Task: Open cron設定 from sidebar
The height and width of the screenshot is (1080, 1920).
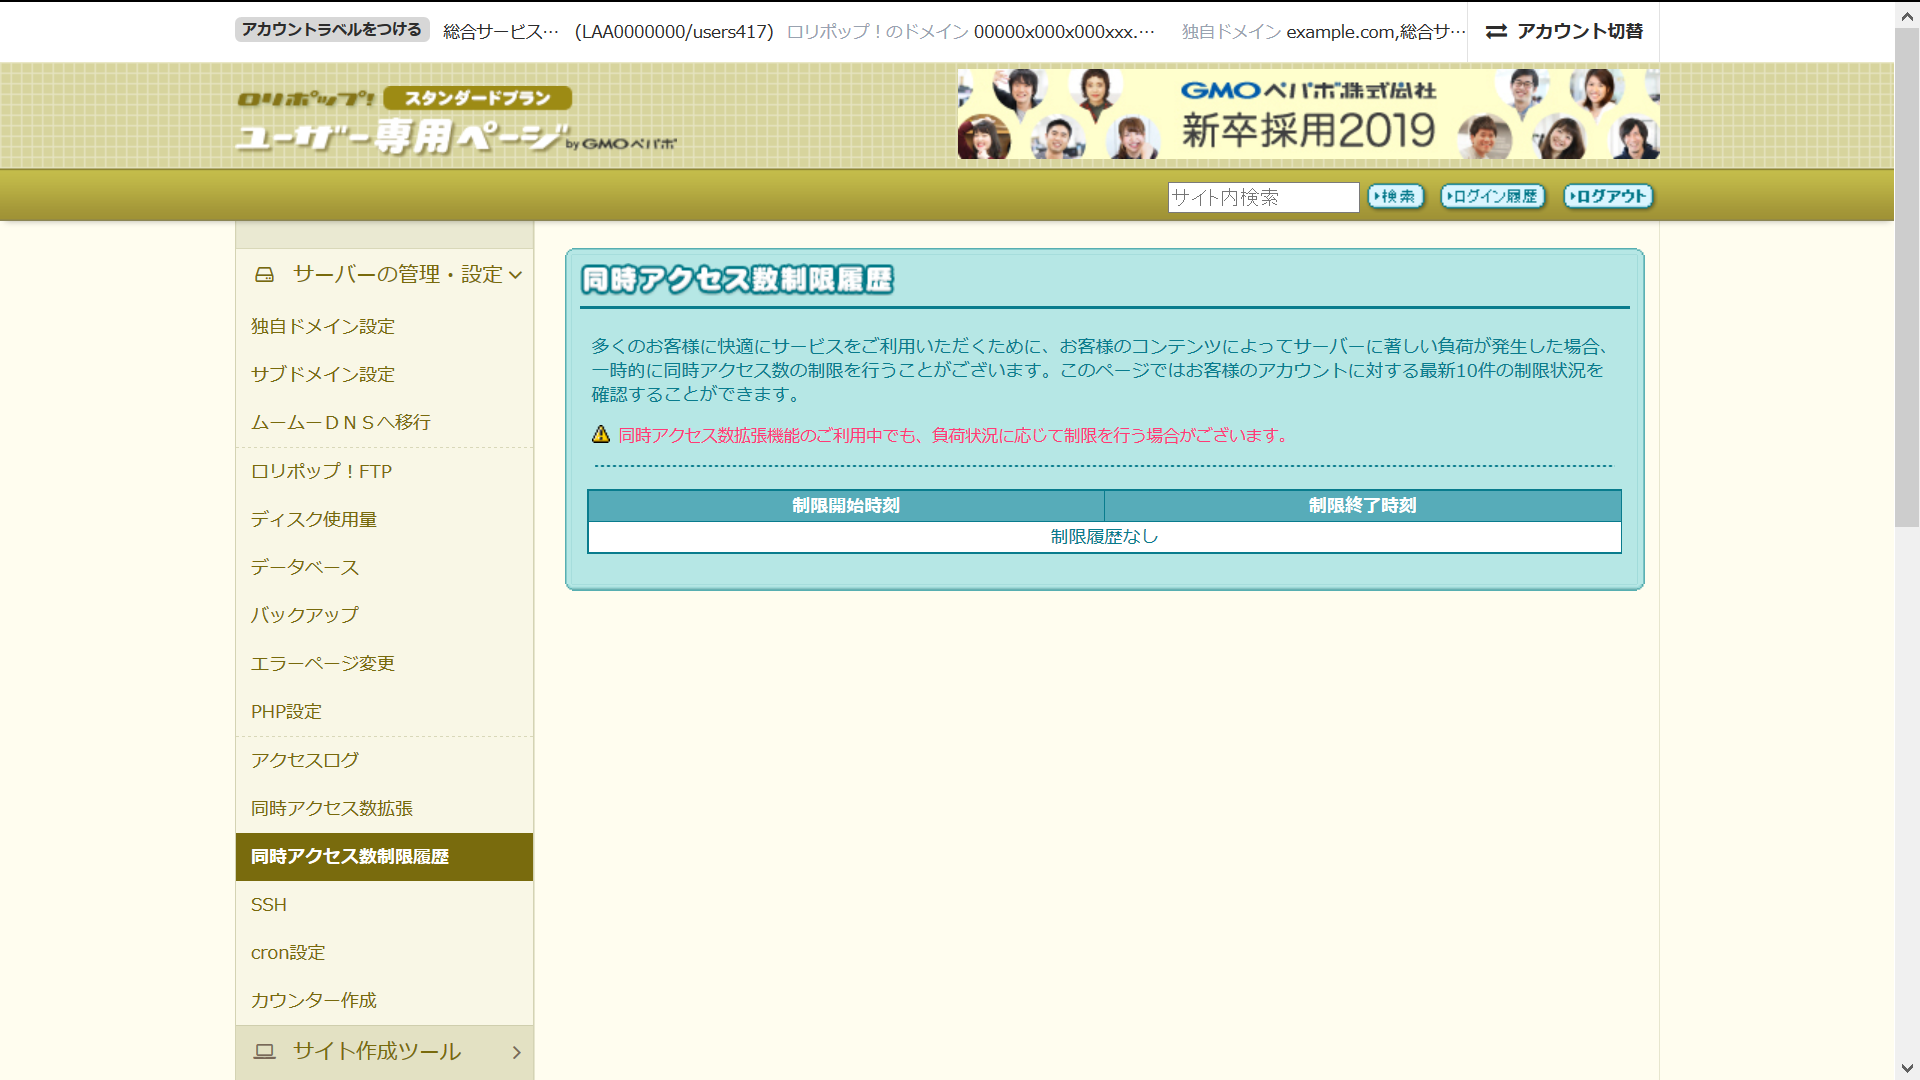Action: [x=288, y=953]
